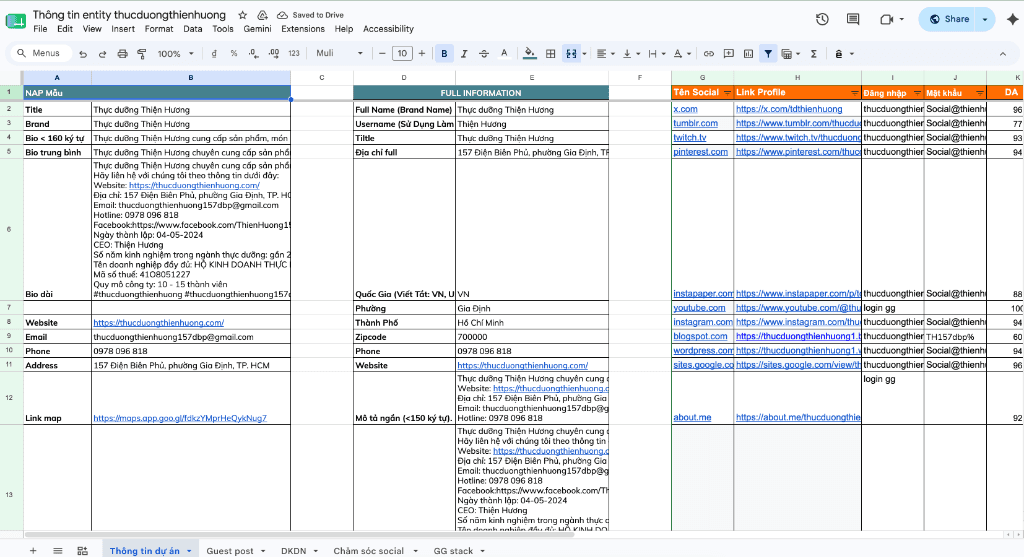Viewport: 1024px width, 557px height.
Task: Open the x.com link
Action: pyautogui.click(x=685, y=109)
